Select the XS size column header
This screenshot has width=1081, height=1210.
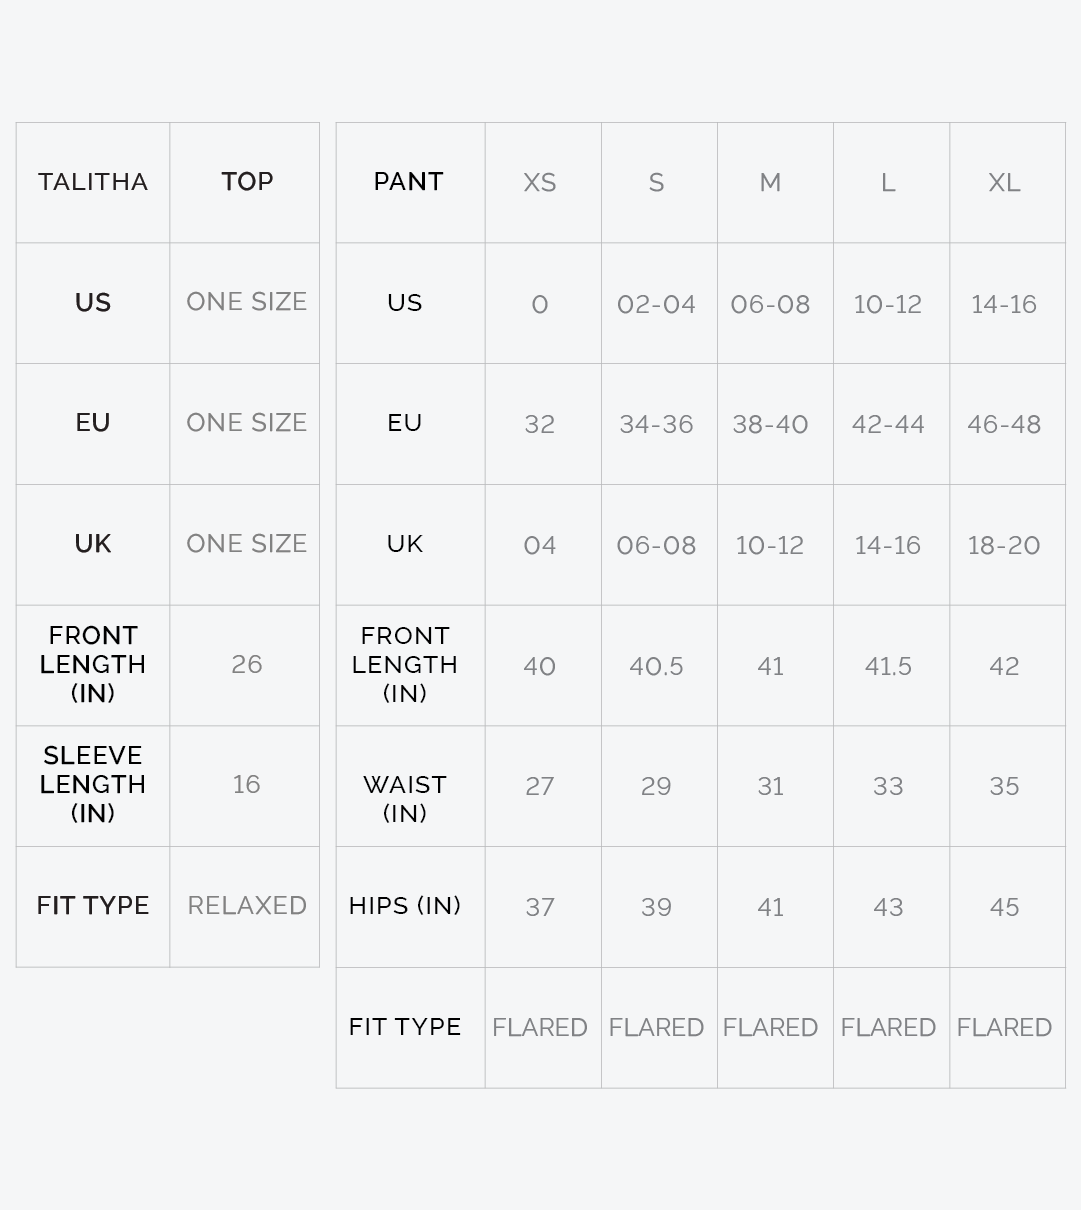(x=540, y=183)
